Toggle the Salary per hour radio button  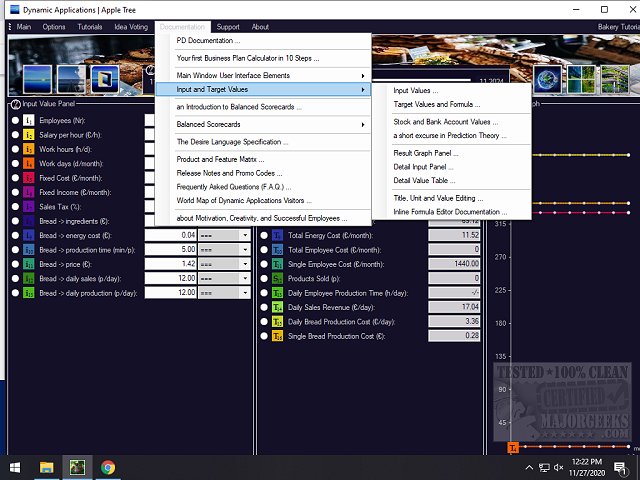coord(16,135)
